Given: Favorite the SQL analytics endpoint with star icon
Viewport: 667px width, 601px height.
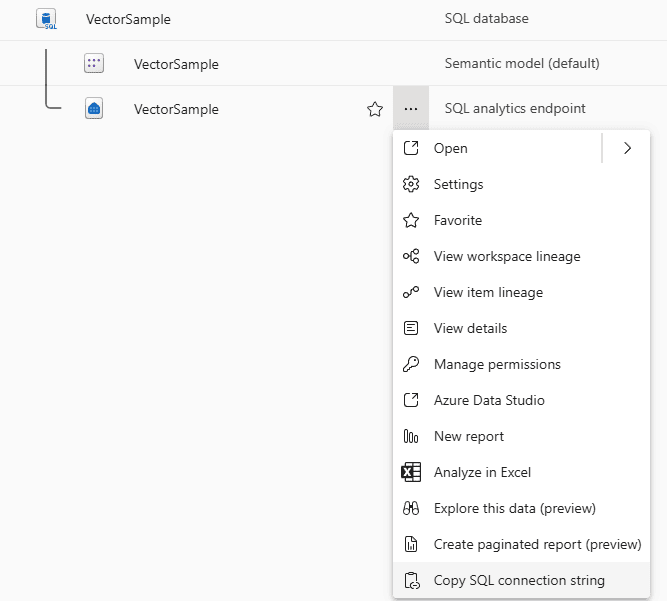Looking at the screenshot, I should tap(375, 109).
